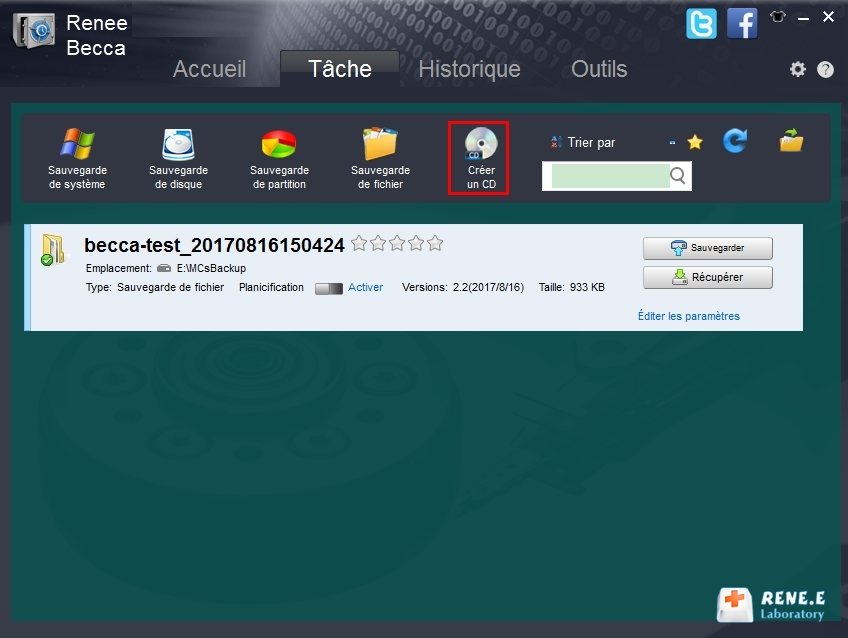This screenshot has height=638, width=848.
Task: Rate becca-test task three stars
Action: pyautogui.click(x=397, y=244)
